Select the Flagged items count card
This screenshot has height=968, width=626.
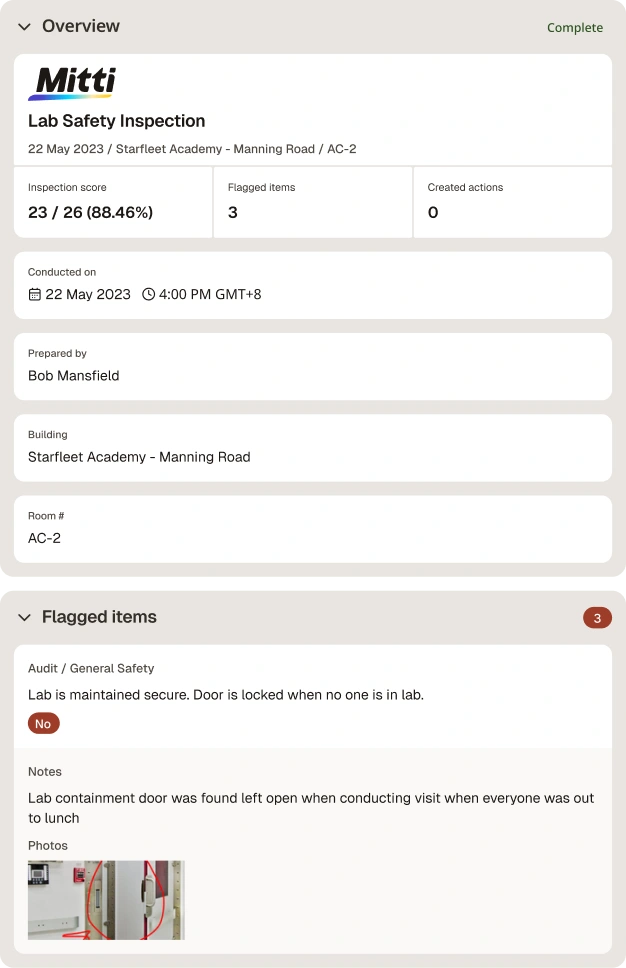313,202
